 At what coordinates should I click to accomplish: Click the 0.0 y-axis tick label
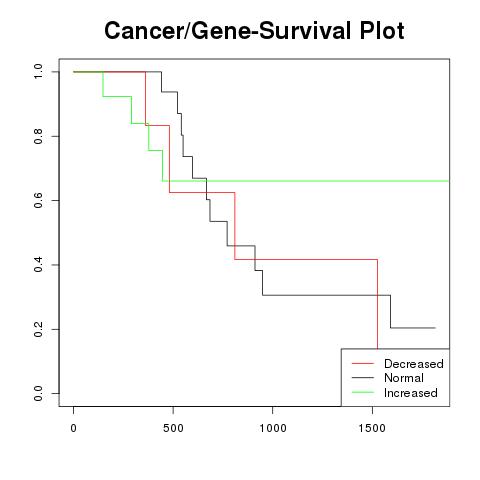[38, 393]
